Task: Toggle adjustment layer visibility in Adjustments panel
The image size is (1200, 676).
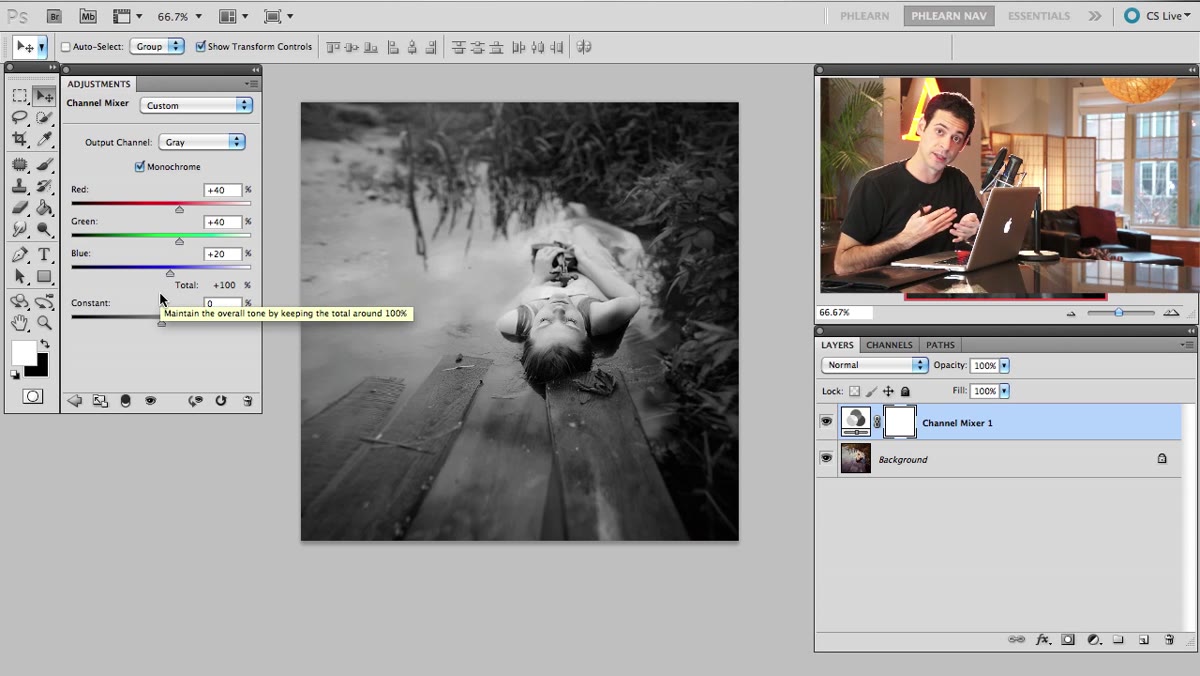Action: pyautogui.click(x=150, y=401)
